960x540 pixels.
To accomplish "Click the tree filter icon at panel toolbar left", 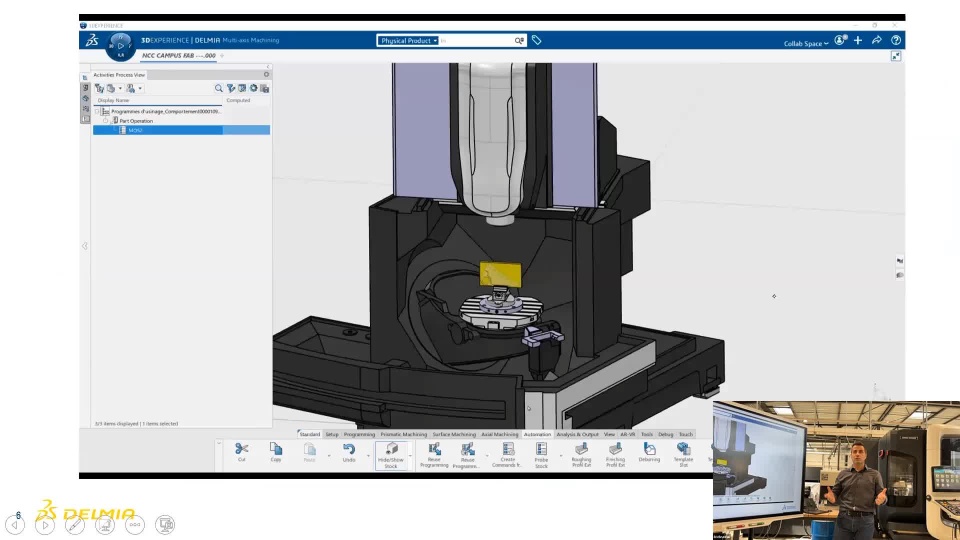I will (99, 88).
